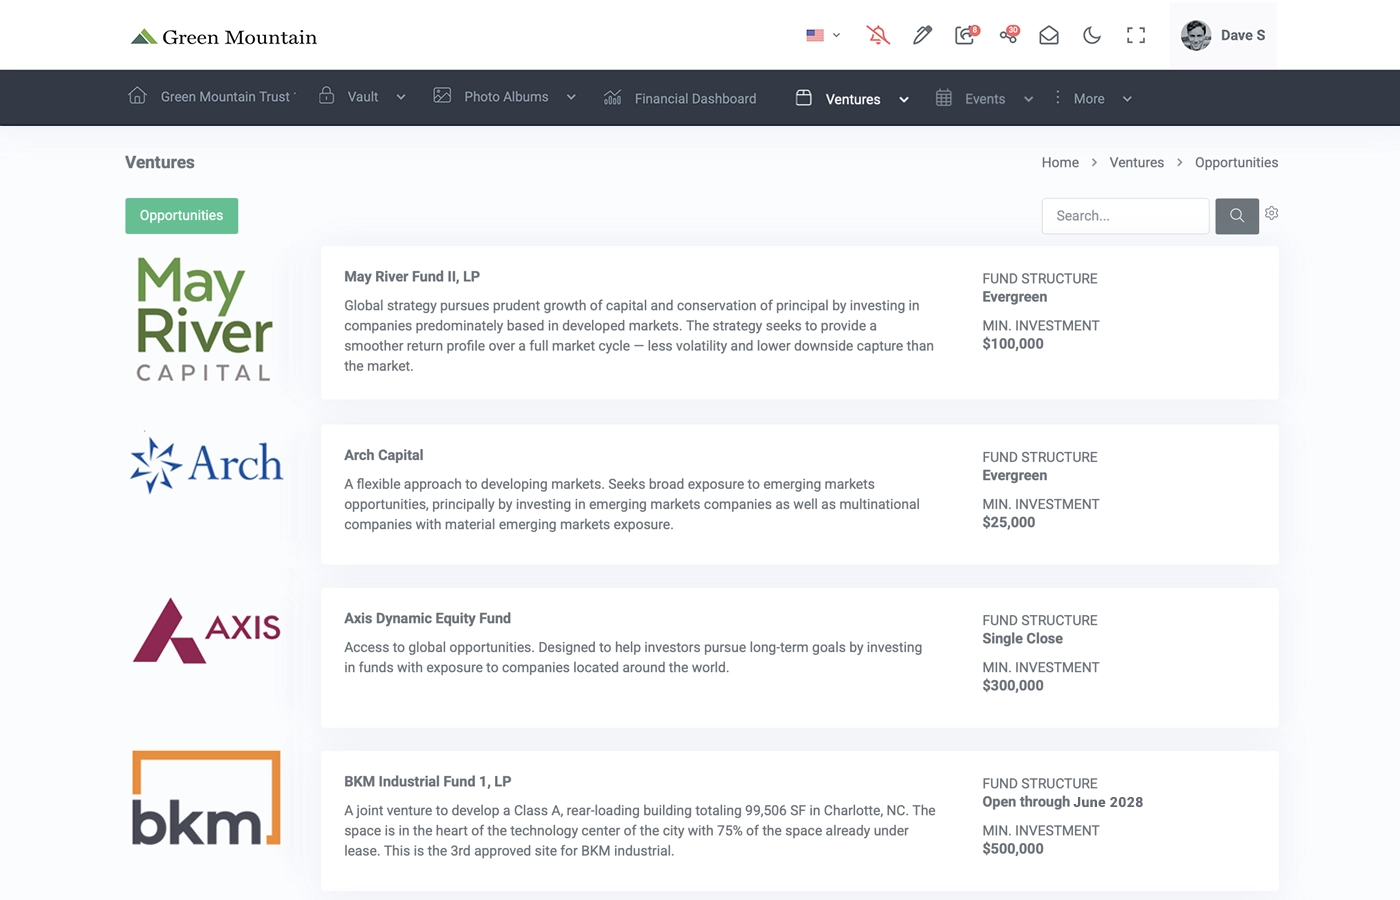This screenshot has width=1400, height=900.
Task: Click the $500,000 minimum investment value
Action: (x=1013, y=848)
